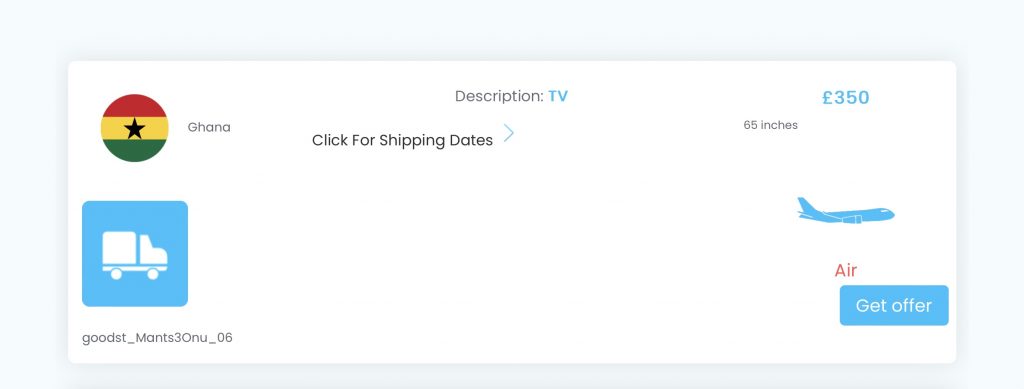Image resolution: width=1024 pixels, height=389 pixels.
Task: Click the blue delivery truck icon
Action: coord(135,253)
